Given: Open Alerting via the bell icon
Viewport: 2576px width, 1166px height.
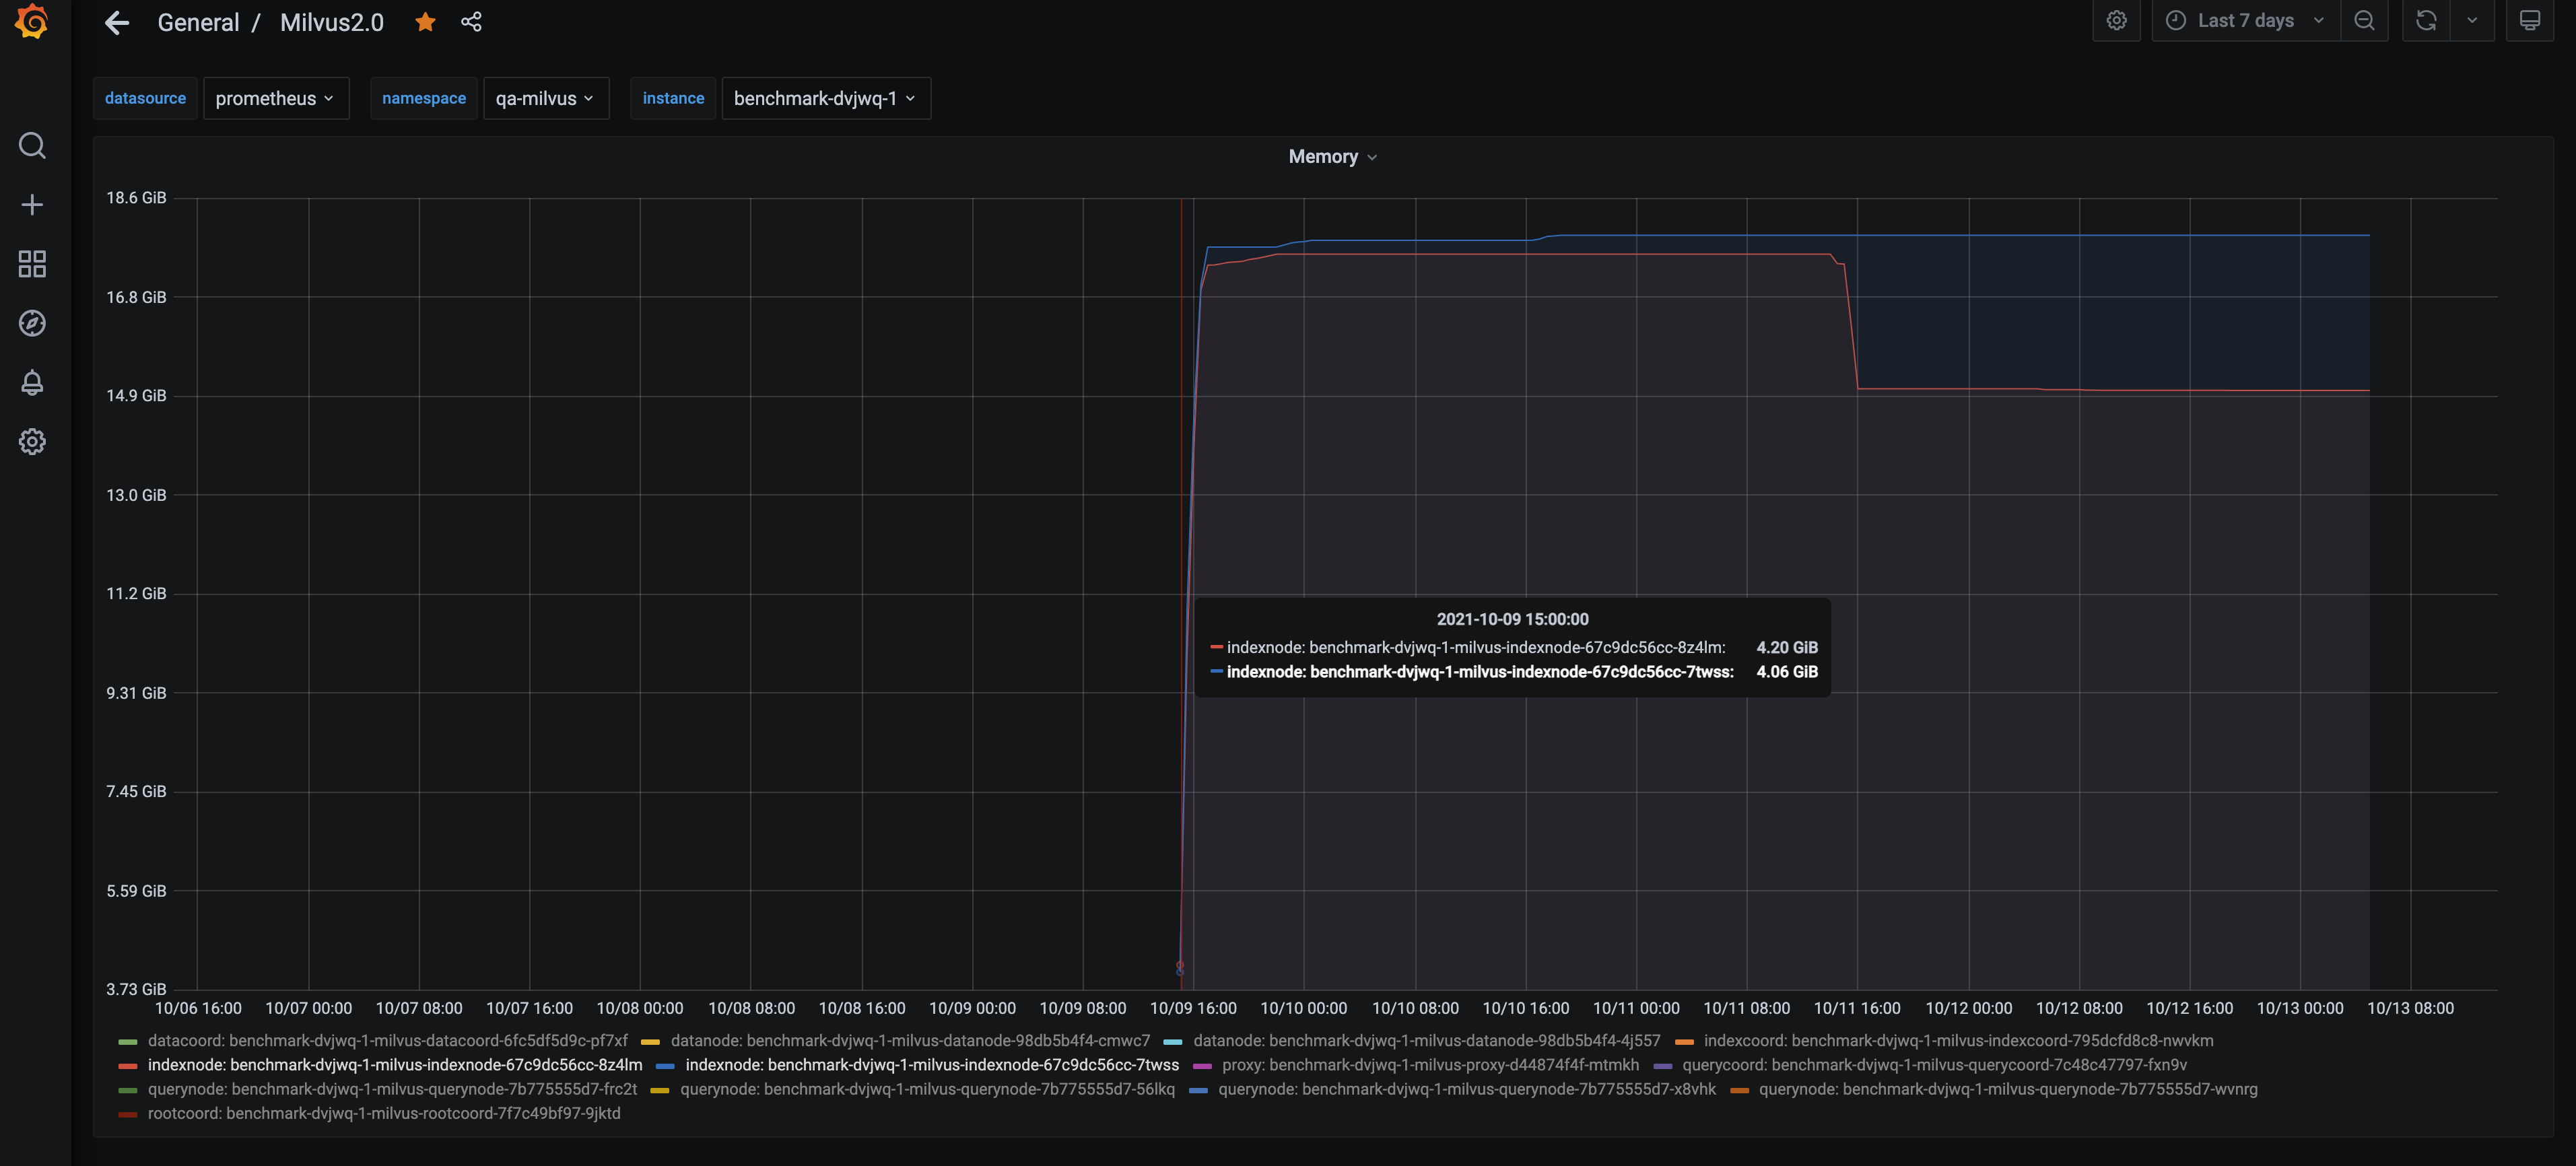Looking at the screenshot, I should click(32, 382).
